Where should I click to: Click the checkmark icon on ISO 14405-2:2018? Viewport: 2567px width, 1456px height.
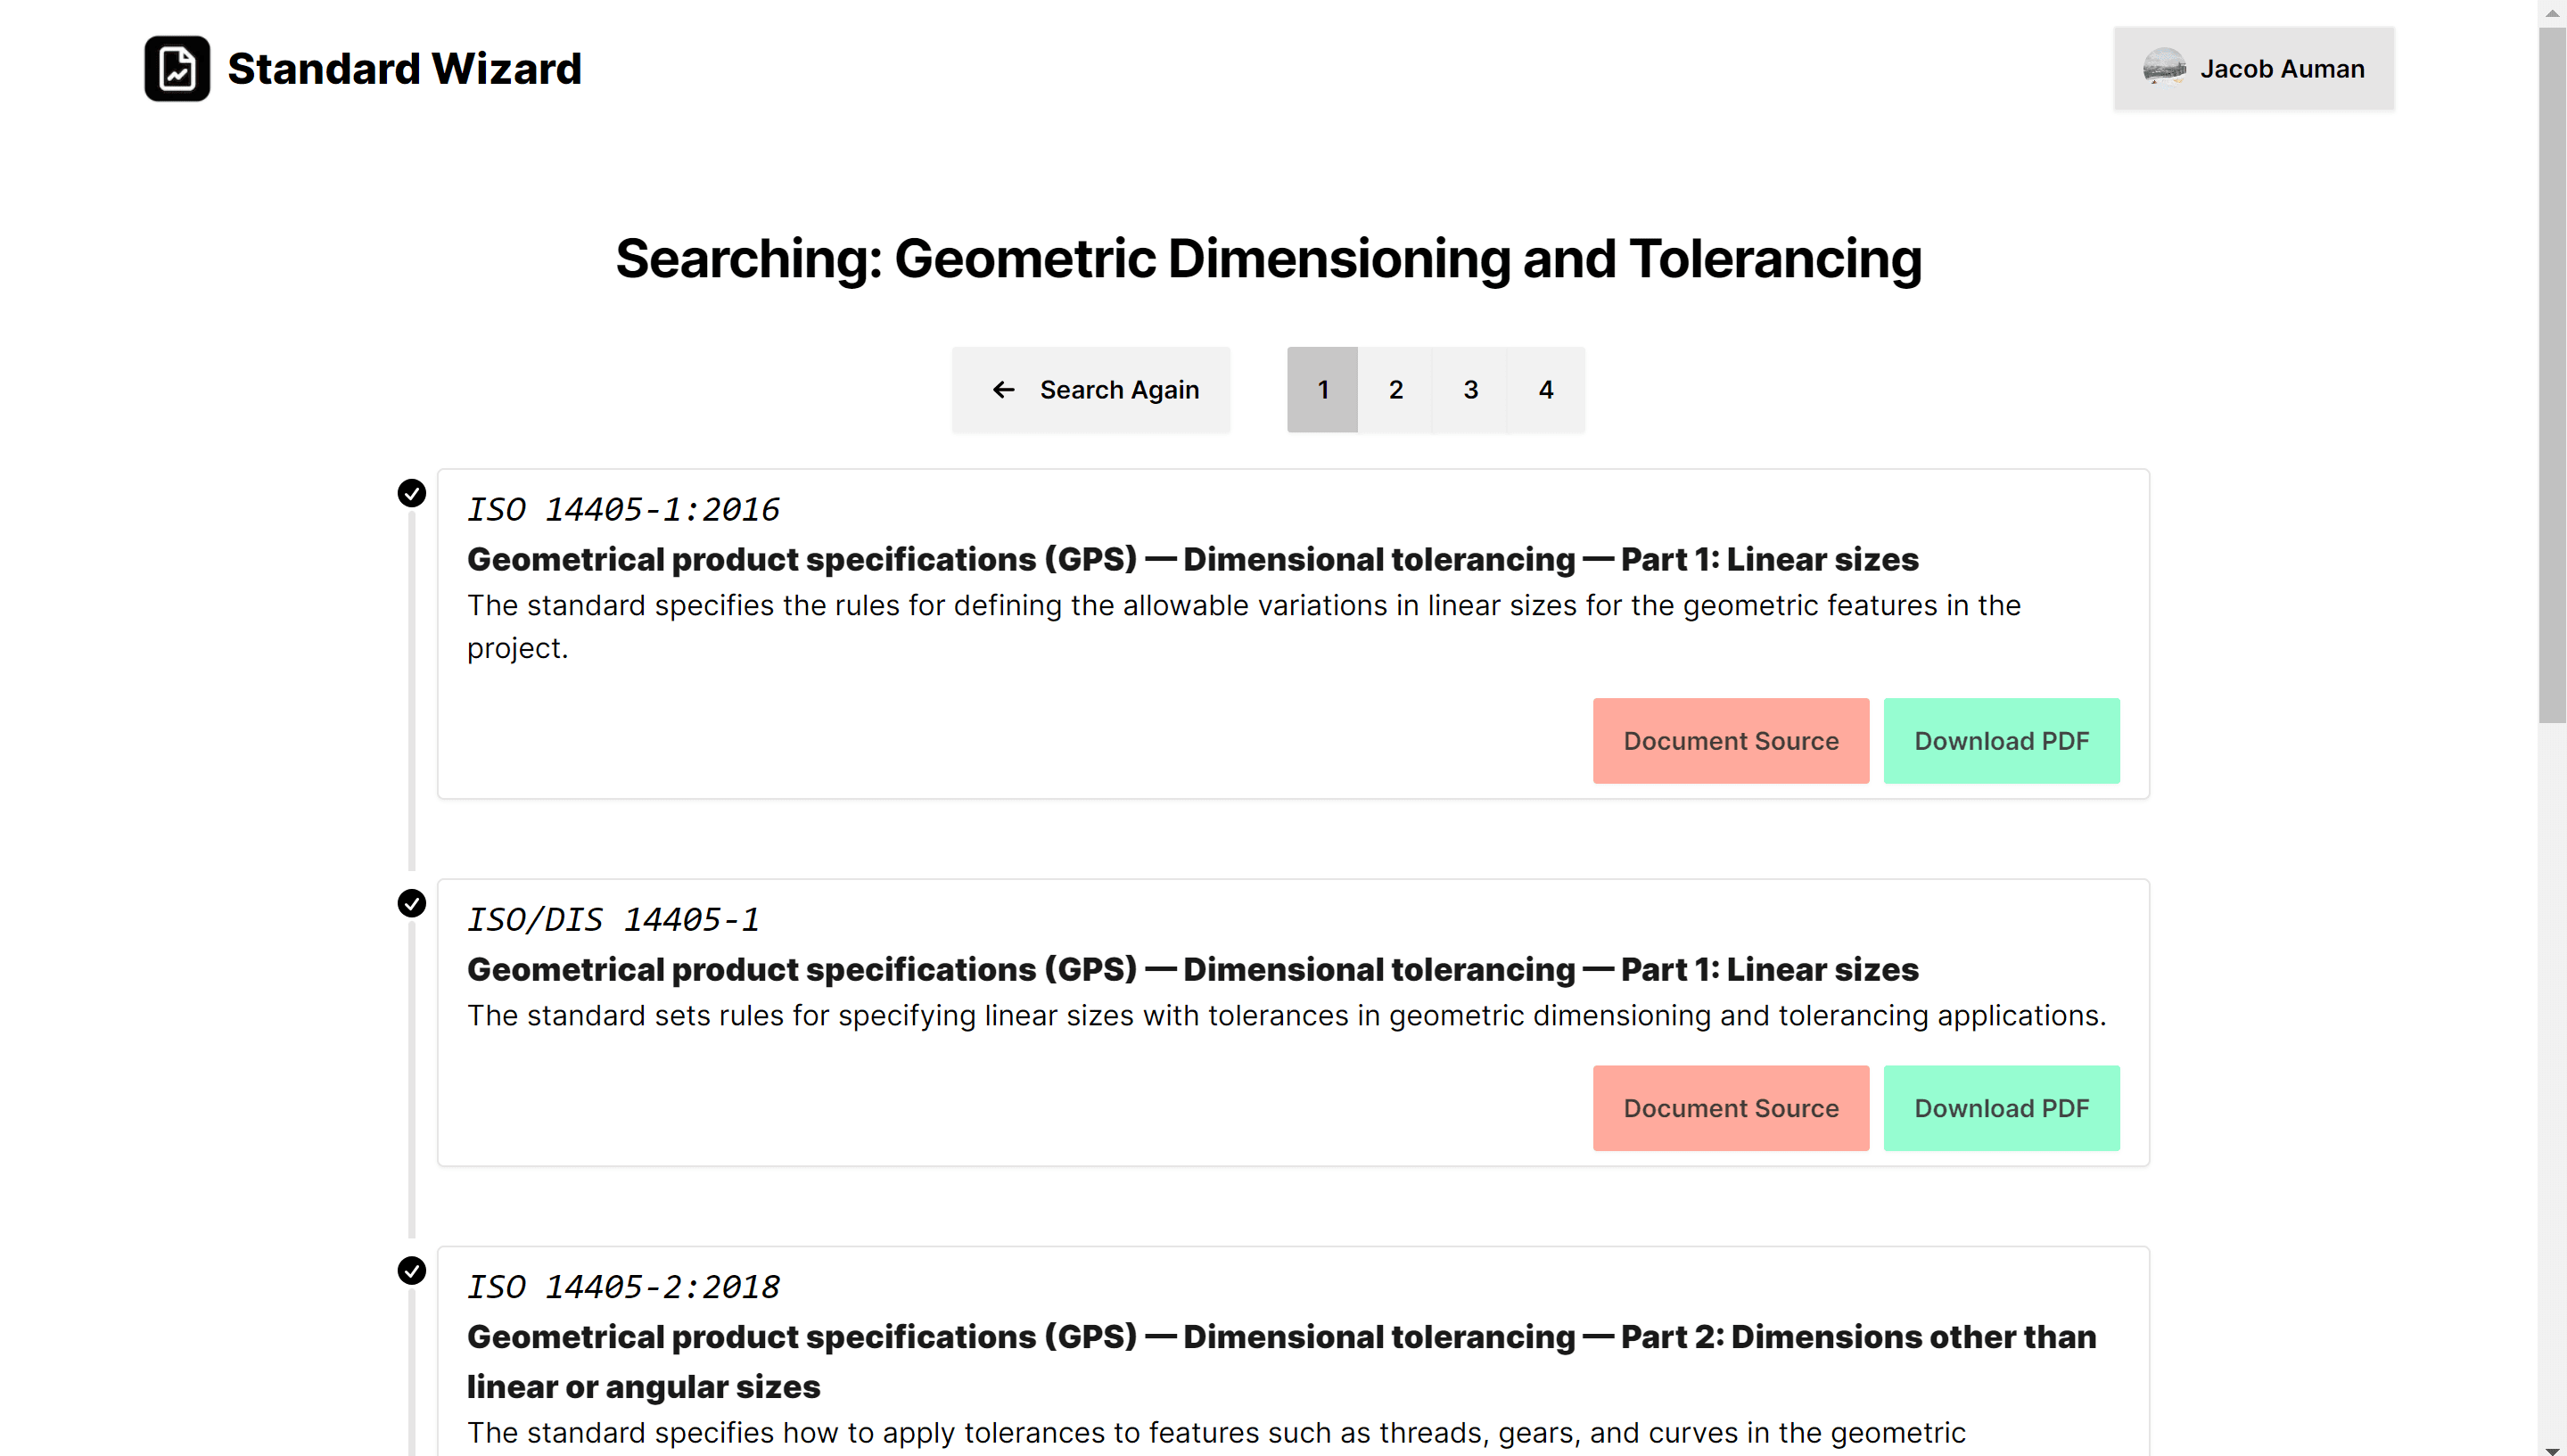pos(411,1271)
